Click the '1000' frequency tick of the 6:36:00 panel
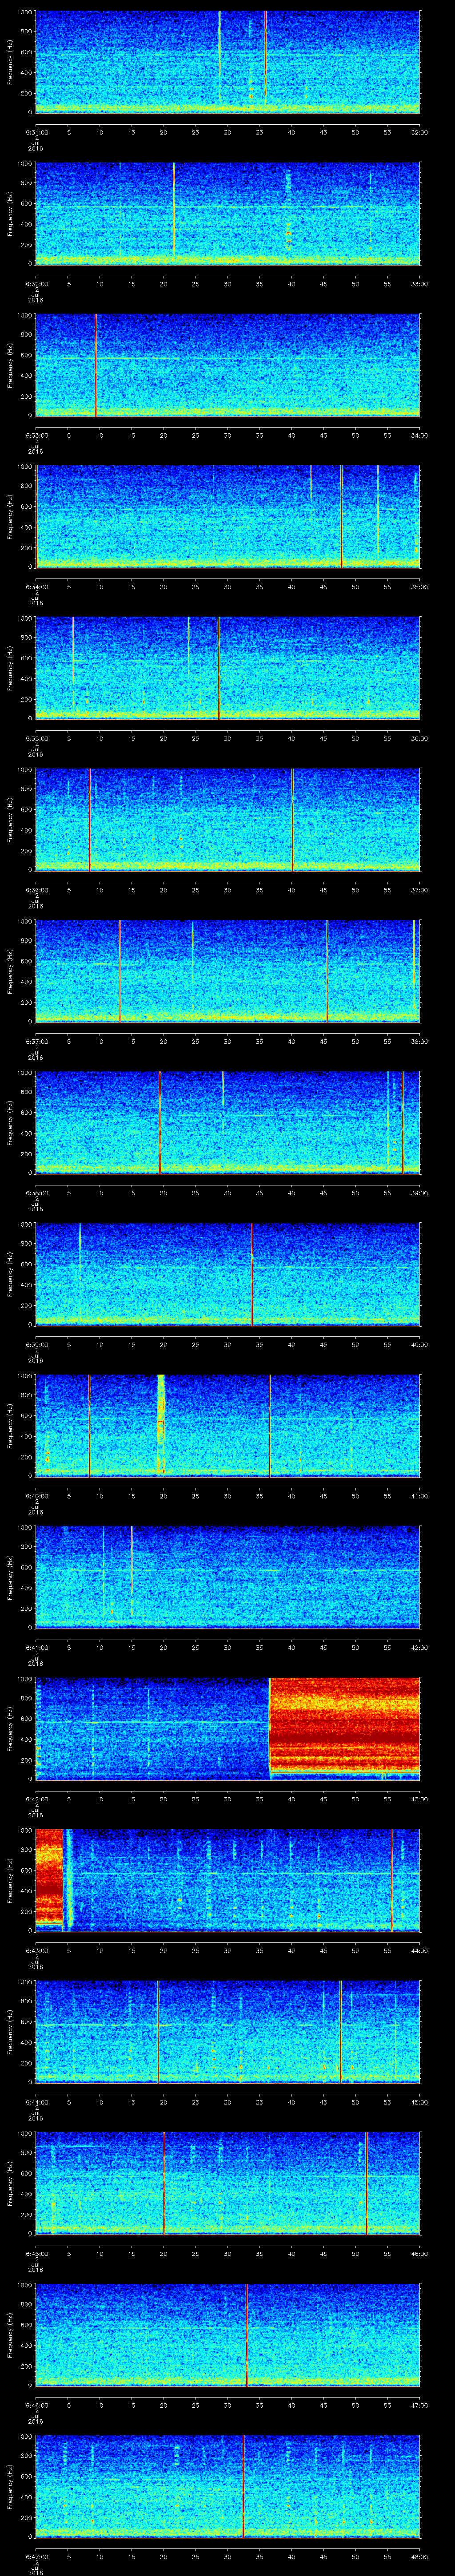 (x=25, y=770)
